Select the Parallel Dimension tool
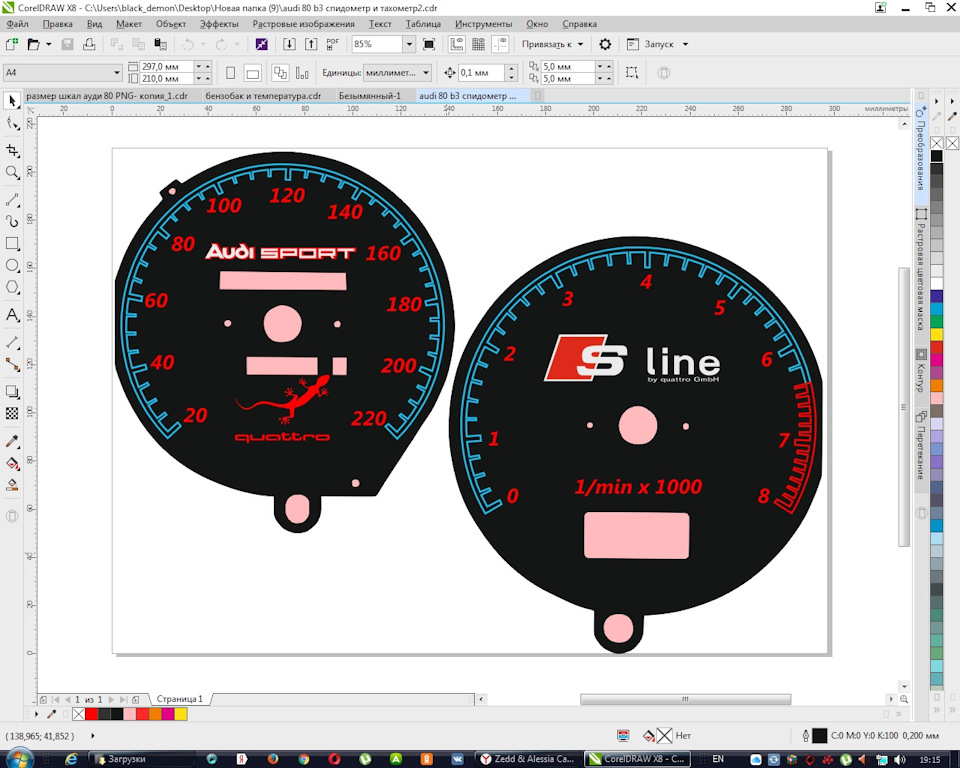Image resolution: width=960 pixels, height=768 pixels. 12,342
